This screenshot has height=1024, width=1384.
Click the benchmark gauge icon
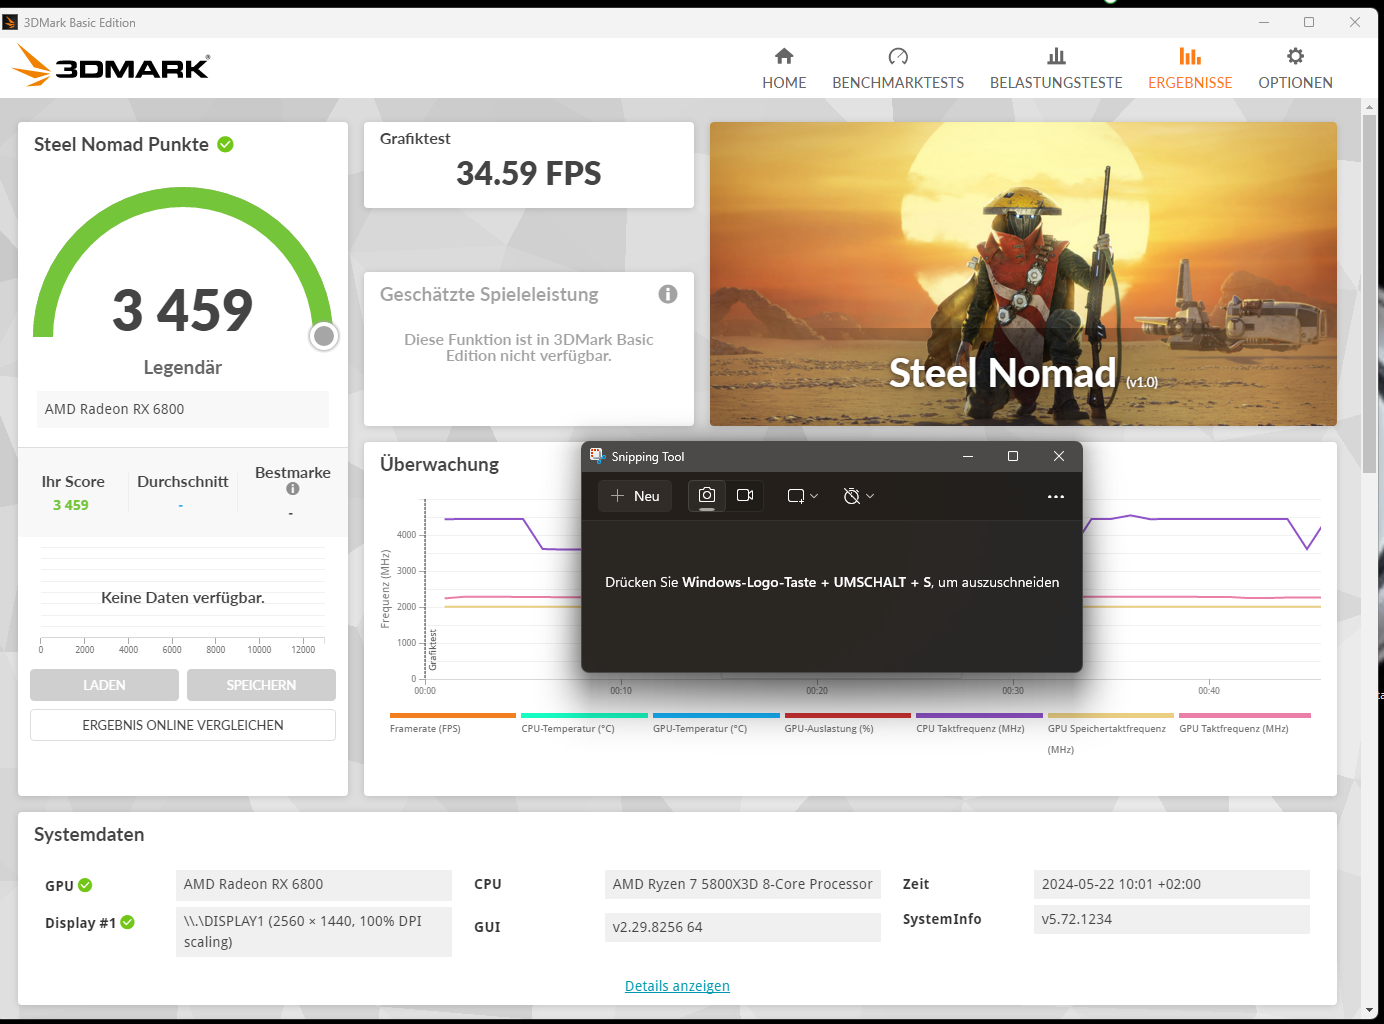click(x=898, y=56)
